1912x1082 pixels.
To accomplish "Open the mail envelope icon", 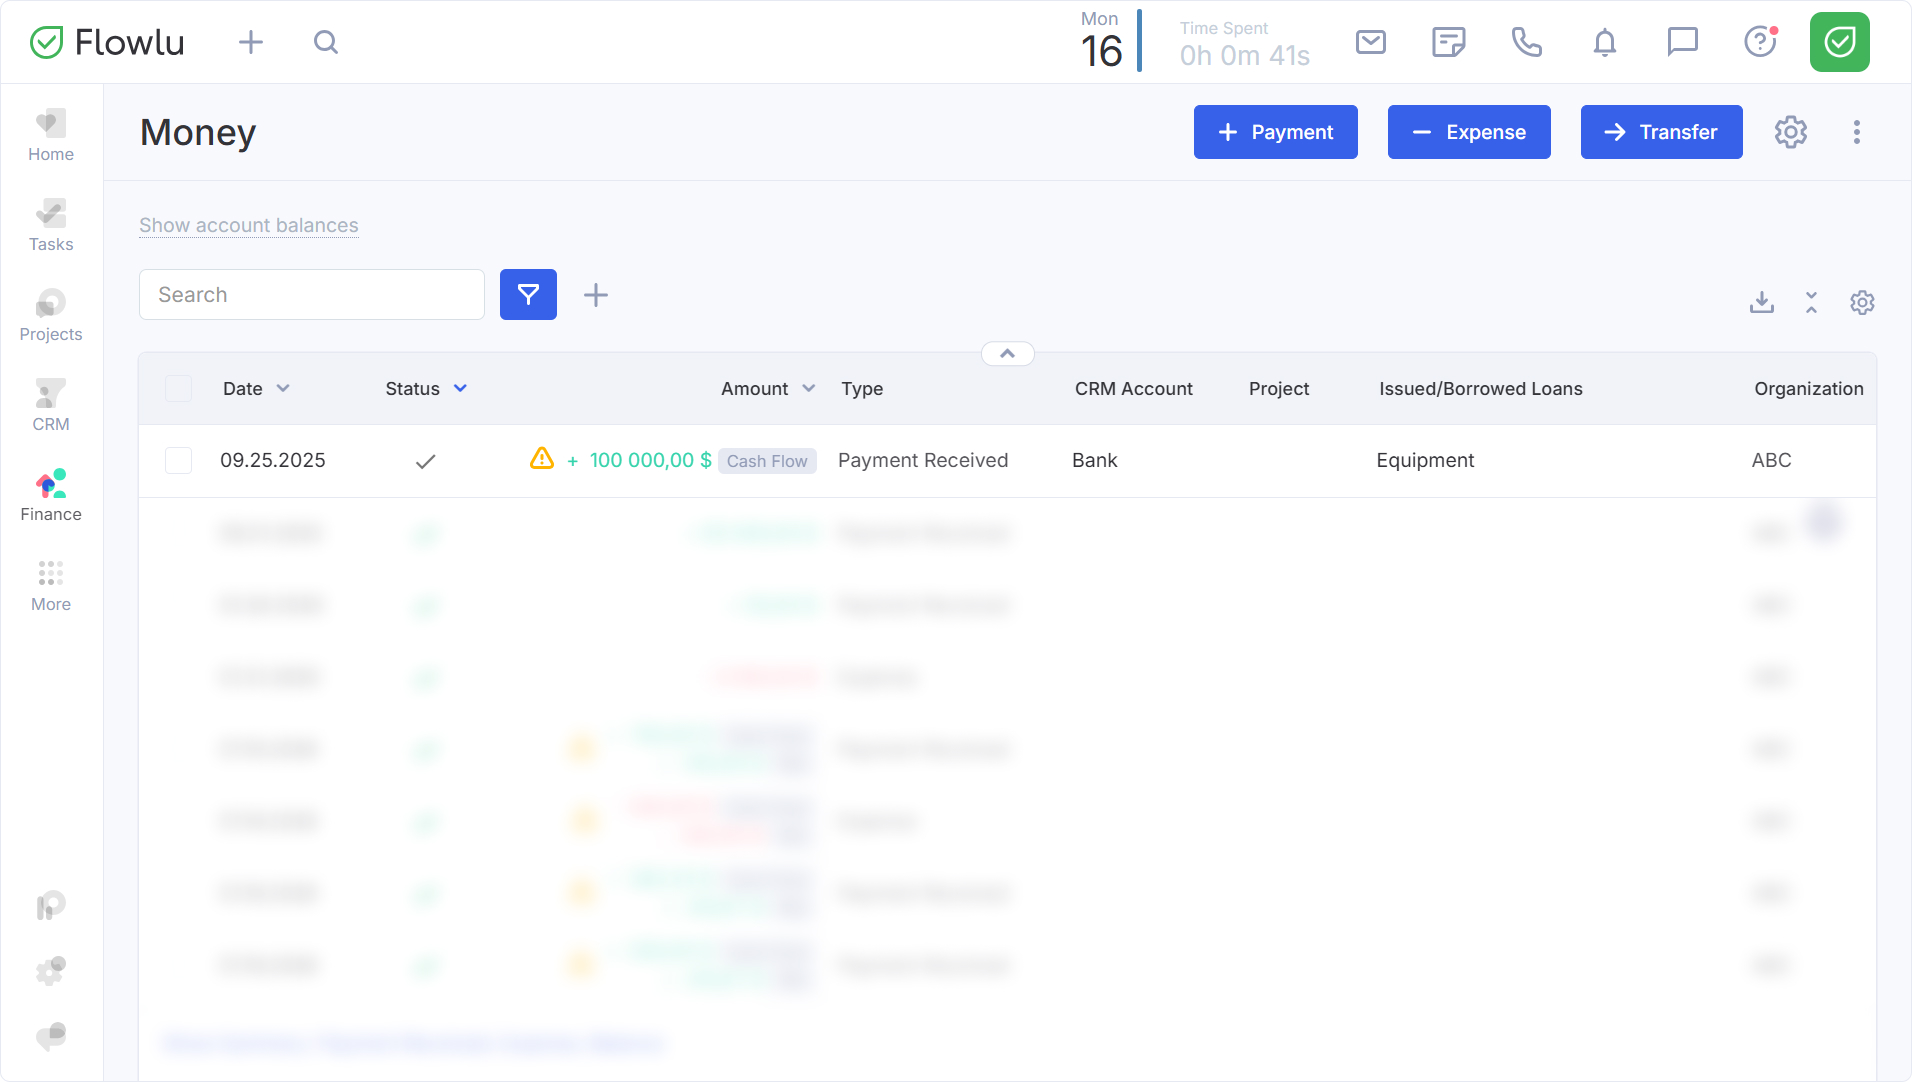I will [1370, 42].
